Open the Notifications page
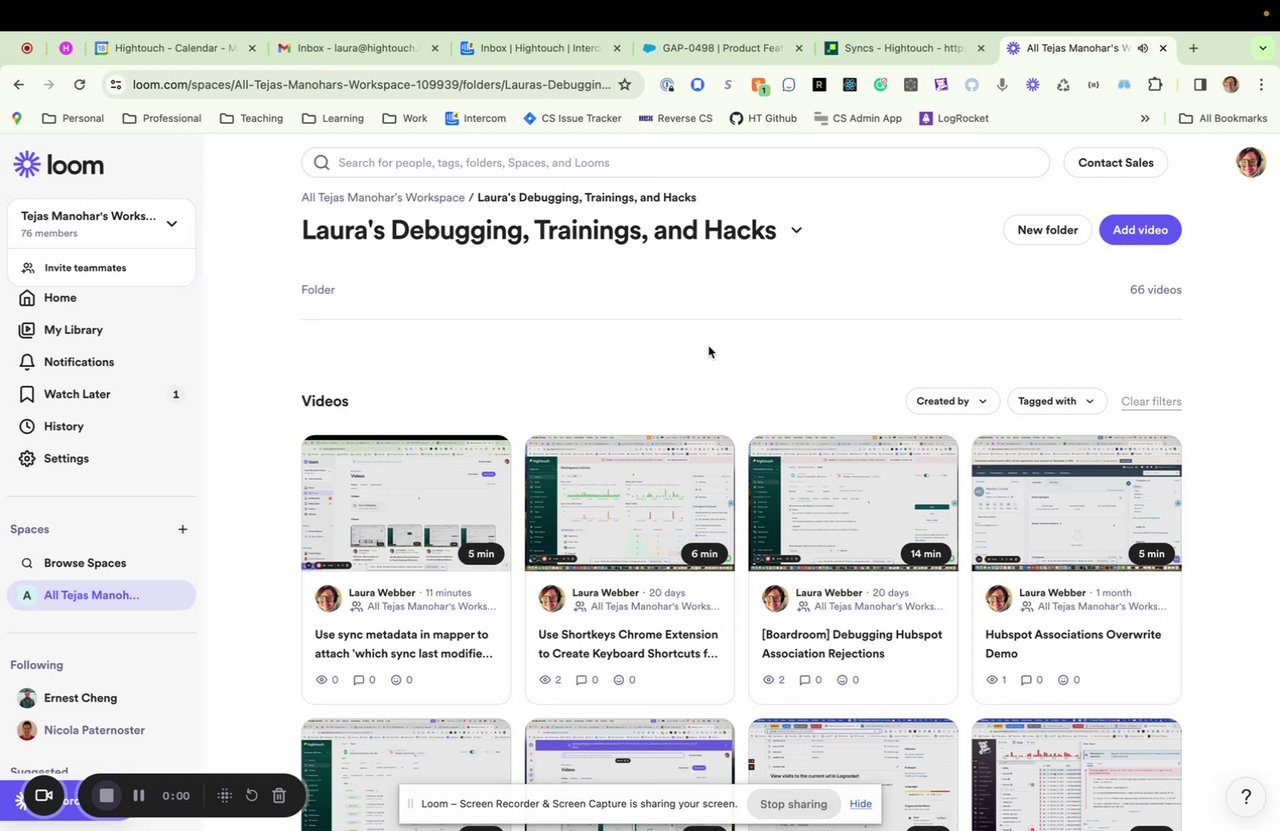Viewport: 1280px width, 831px height. click(x=79, y=362)
